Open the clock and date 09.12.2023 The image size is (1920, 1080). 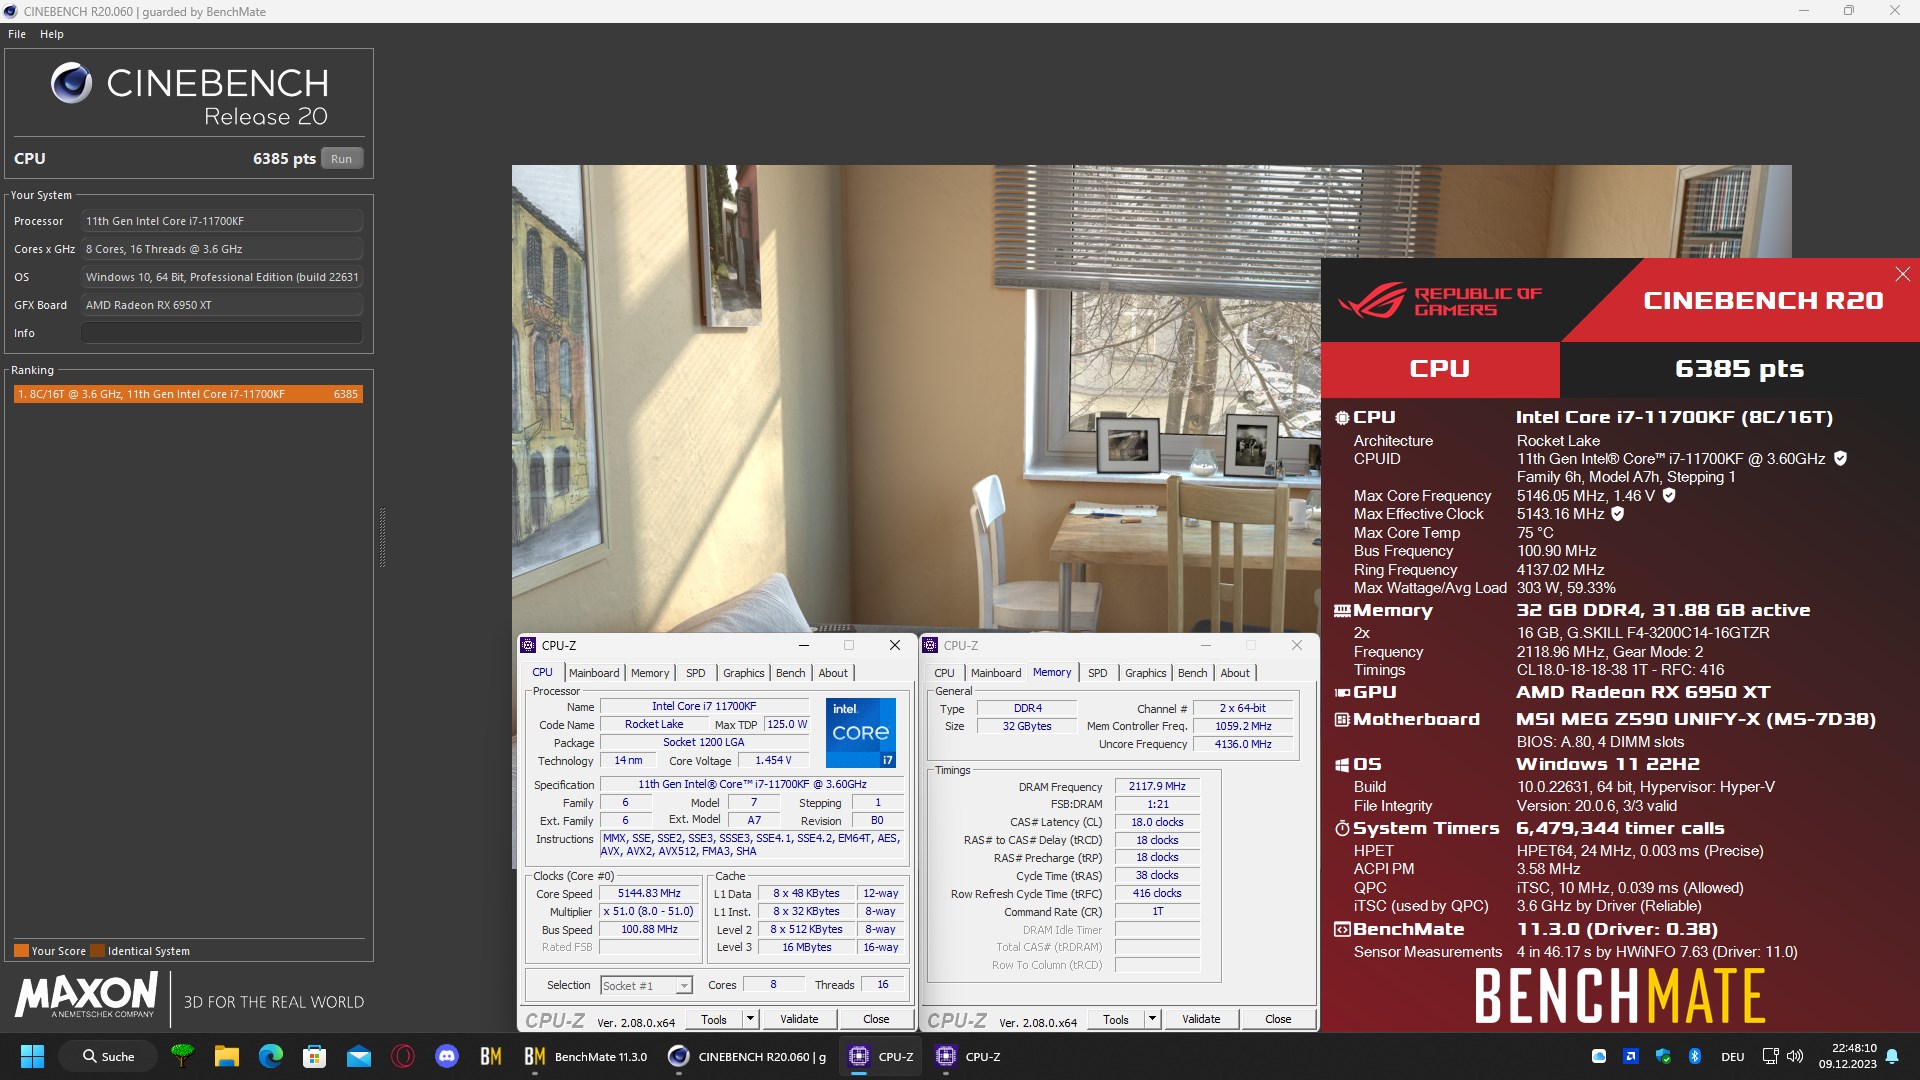click(1847, 1056)
